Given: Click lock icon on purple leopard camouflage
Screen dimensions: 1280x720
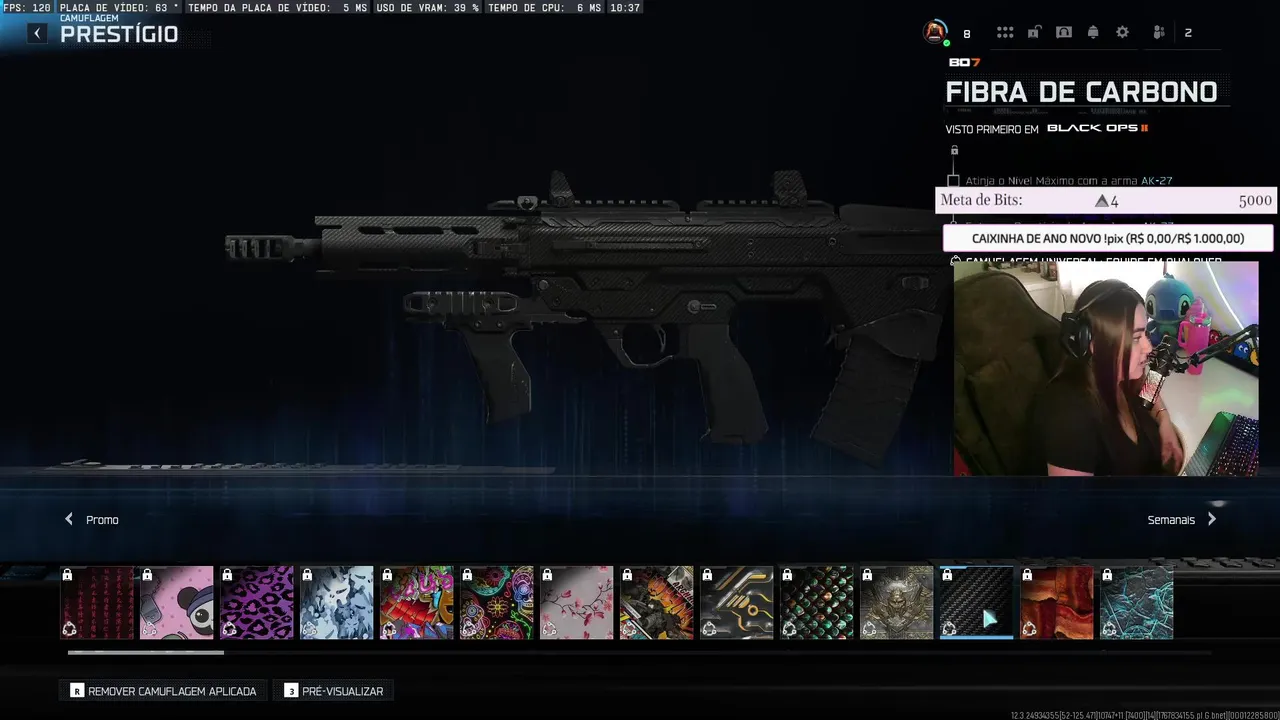Looking at the screenshot, I should (227, 575).
